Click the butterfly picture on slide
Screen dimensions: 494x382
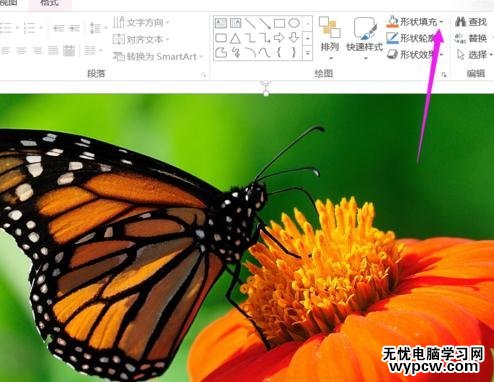(247, 238)
